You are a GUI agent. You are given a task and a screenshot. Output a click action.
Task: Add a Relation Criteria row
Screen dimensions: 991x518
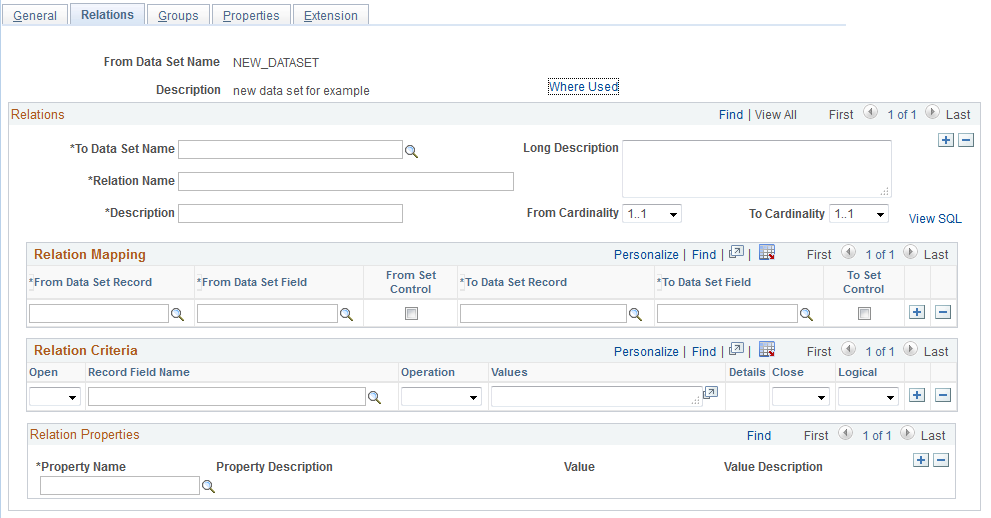pyautogui.click(x=917, y=395)
